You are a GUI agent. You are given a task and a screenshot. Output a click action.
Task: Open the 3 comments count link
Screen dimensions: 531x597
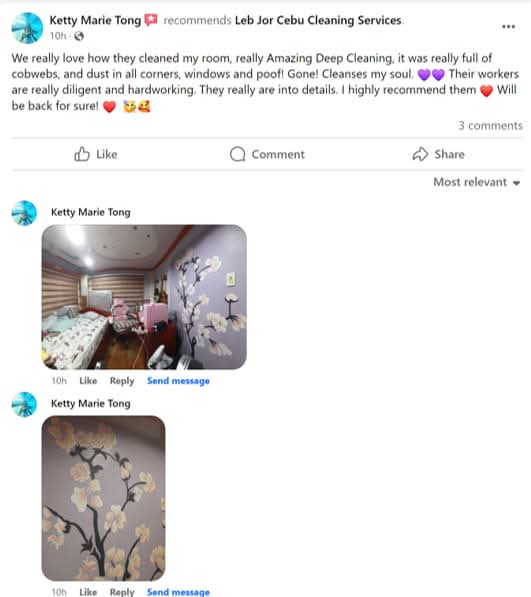point(490,126)
